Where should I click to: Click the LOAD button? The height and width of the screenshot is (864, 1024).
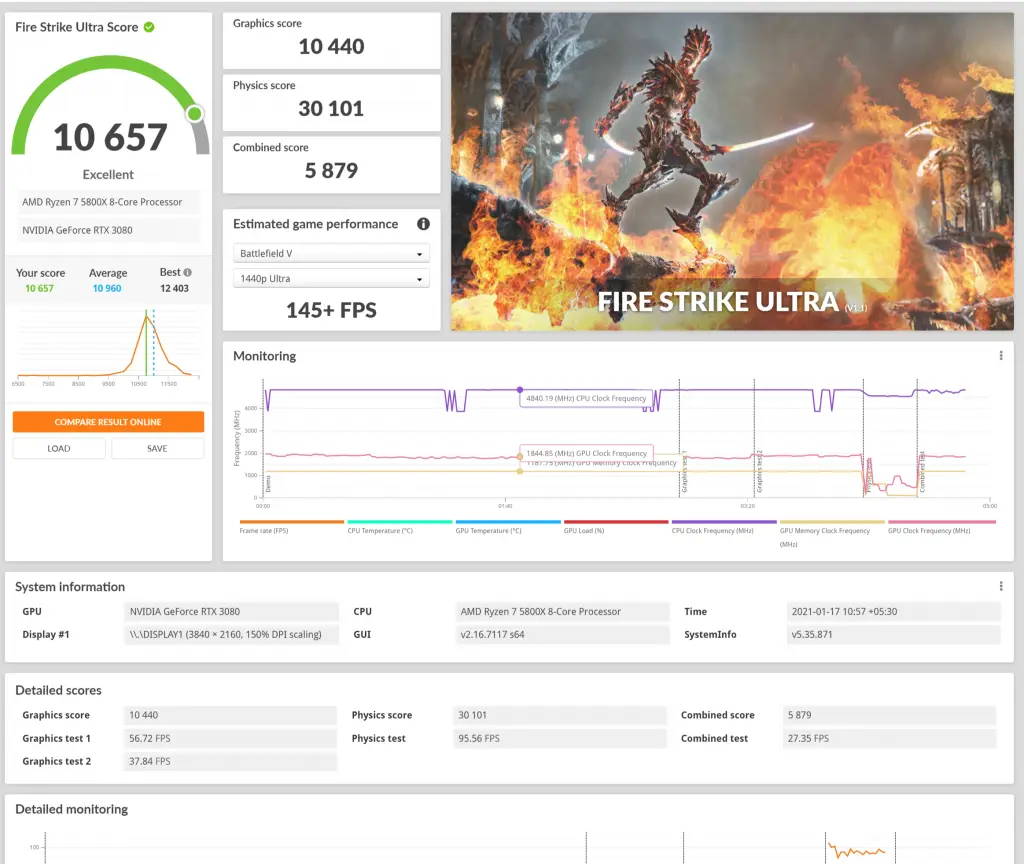click(59, 449)
